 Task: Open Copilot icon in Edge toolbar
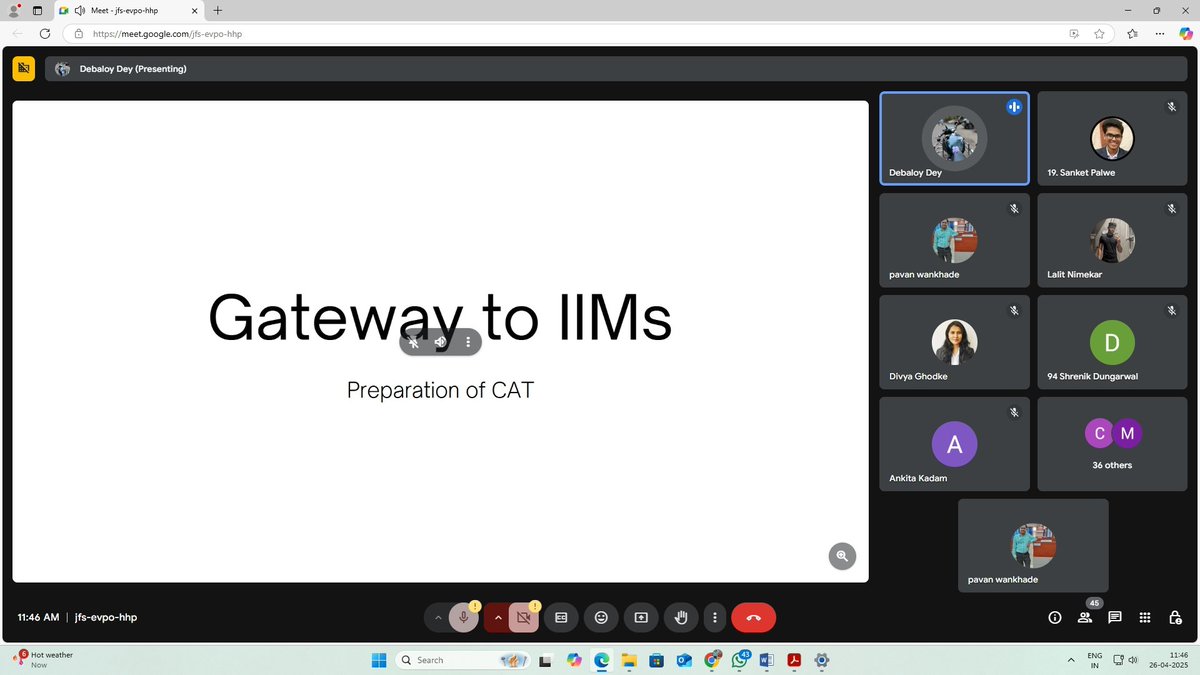point(1185,33)
